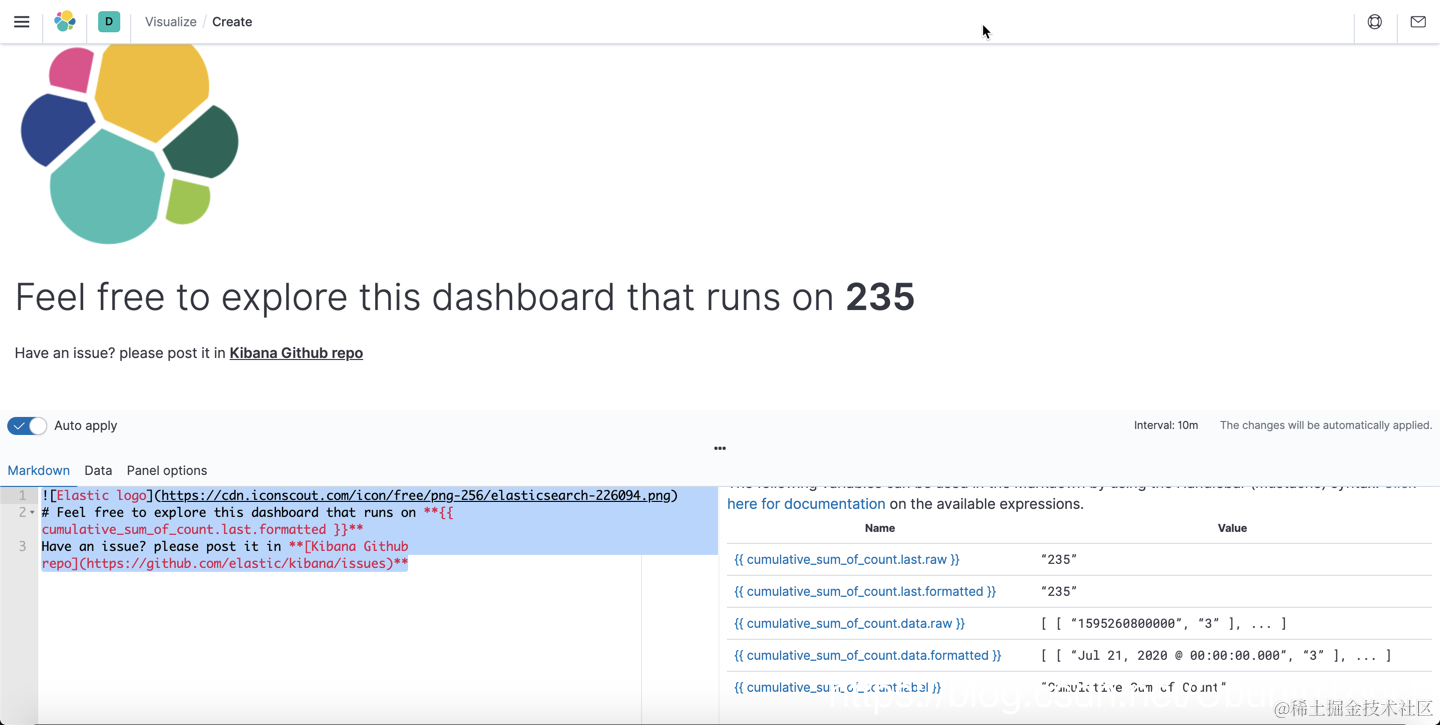Click the Value column header

pyautogui.click(x=1232, y=528)
